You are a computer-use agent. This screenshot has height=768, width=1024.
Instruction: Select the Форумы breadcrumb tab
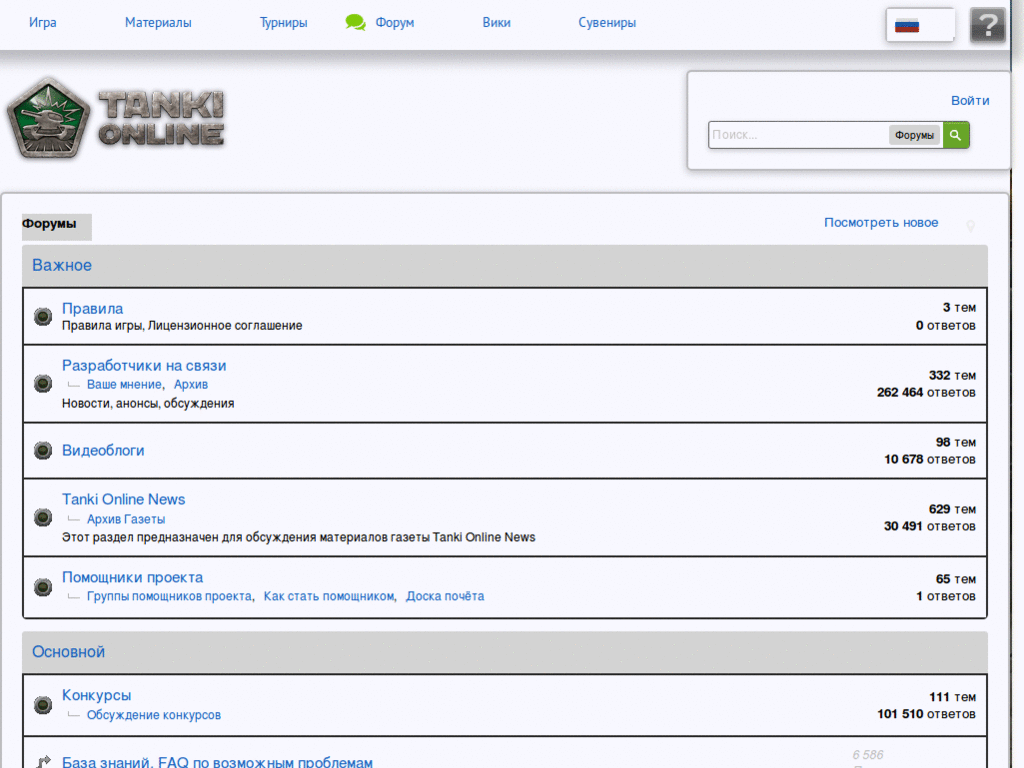tap(56, 226)
